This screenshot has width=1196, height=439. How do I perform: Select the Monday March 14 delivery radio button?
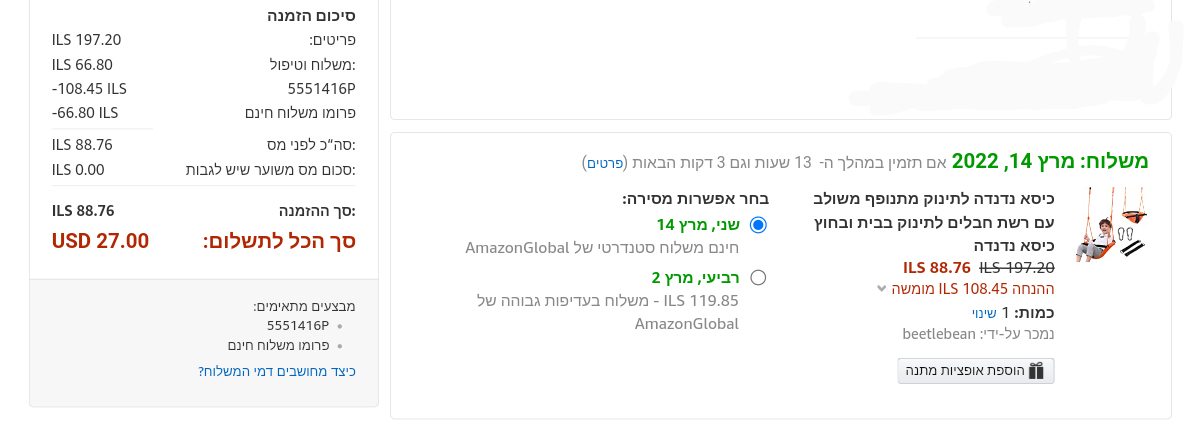point(758,225)
